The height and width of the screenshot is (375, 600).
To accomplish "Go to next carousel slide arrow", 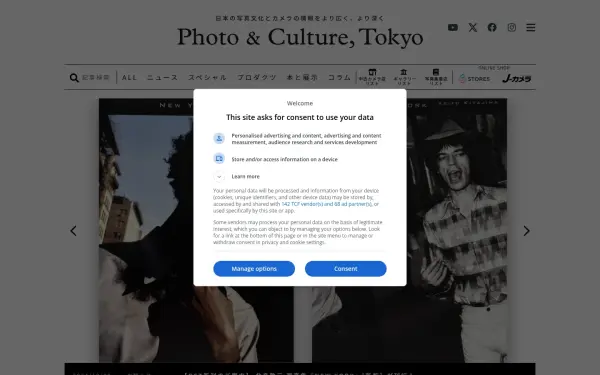I will 527,231.
